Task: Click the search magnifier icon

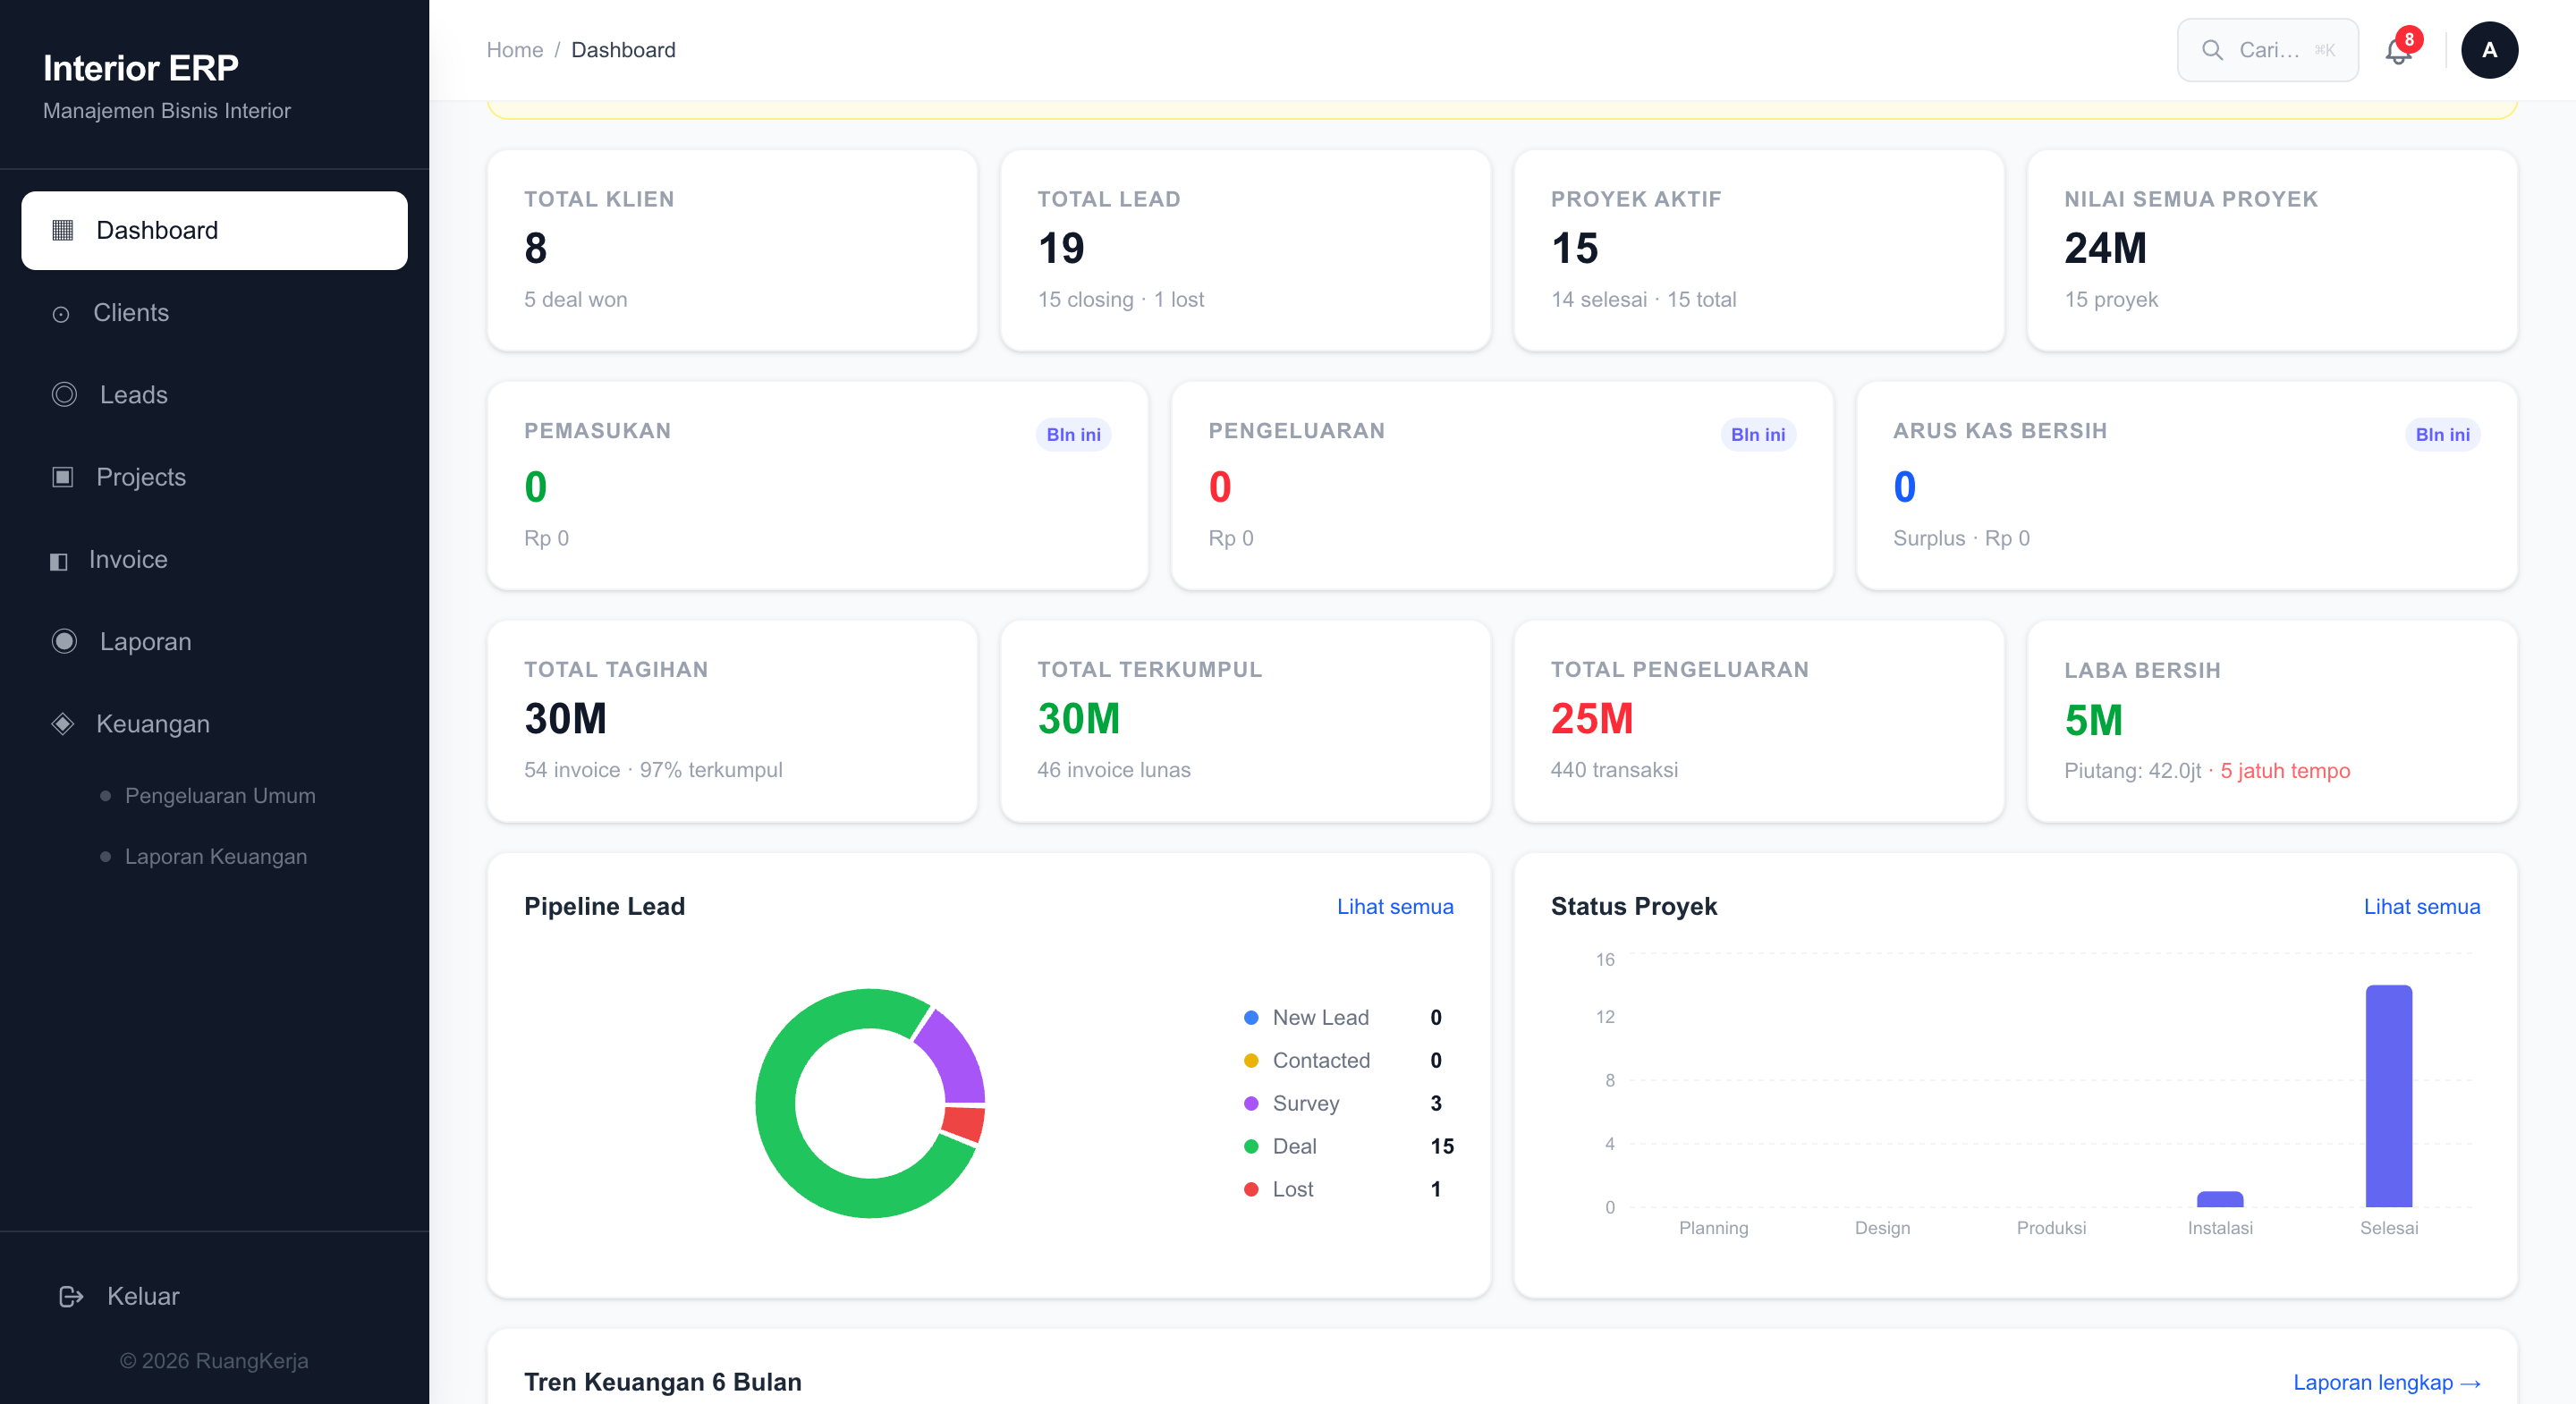Action: pos(2212,50)
